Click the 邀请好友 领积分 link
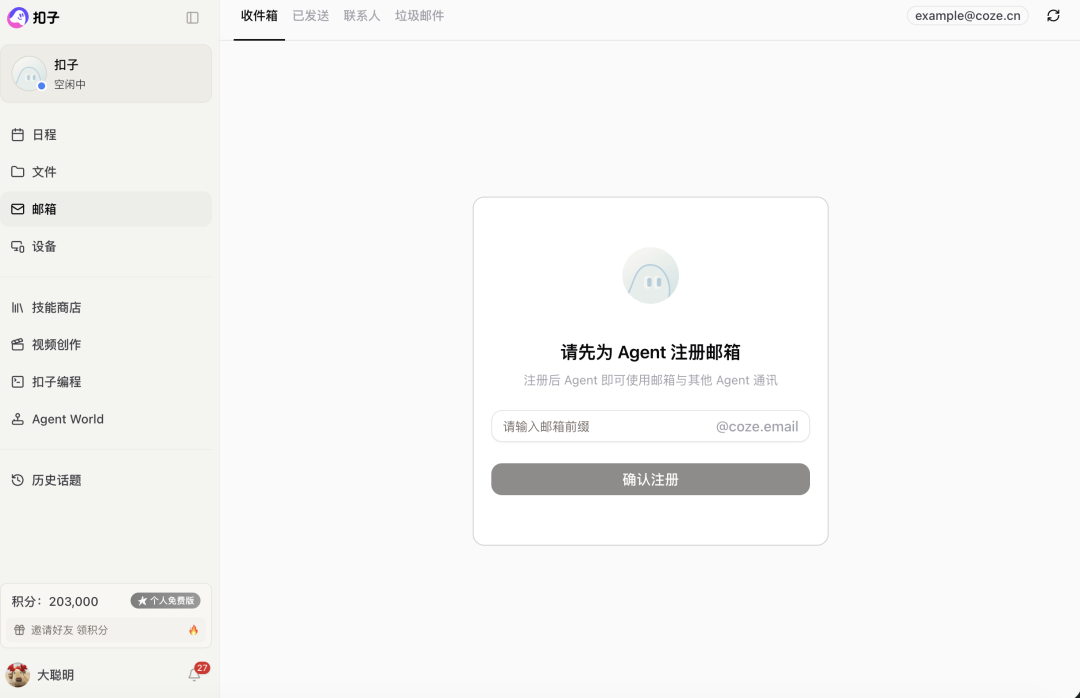 (x=69, y=630)
